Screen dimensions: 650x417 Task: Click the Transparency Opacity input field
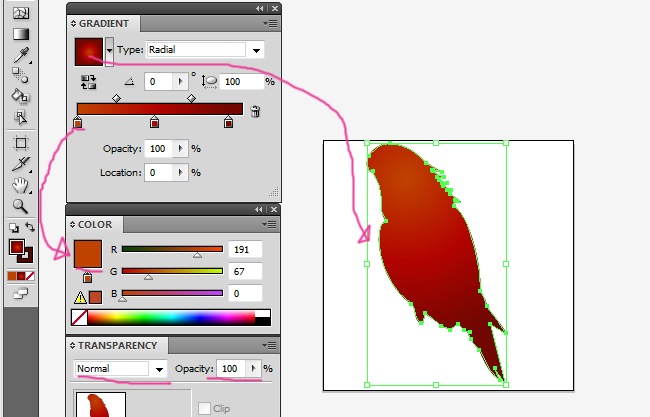[231, 369]
